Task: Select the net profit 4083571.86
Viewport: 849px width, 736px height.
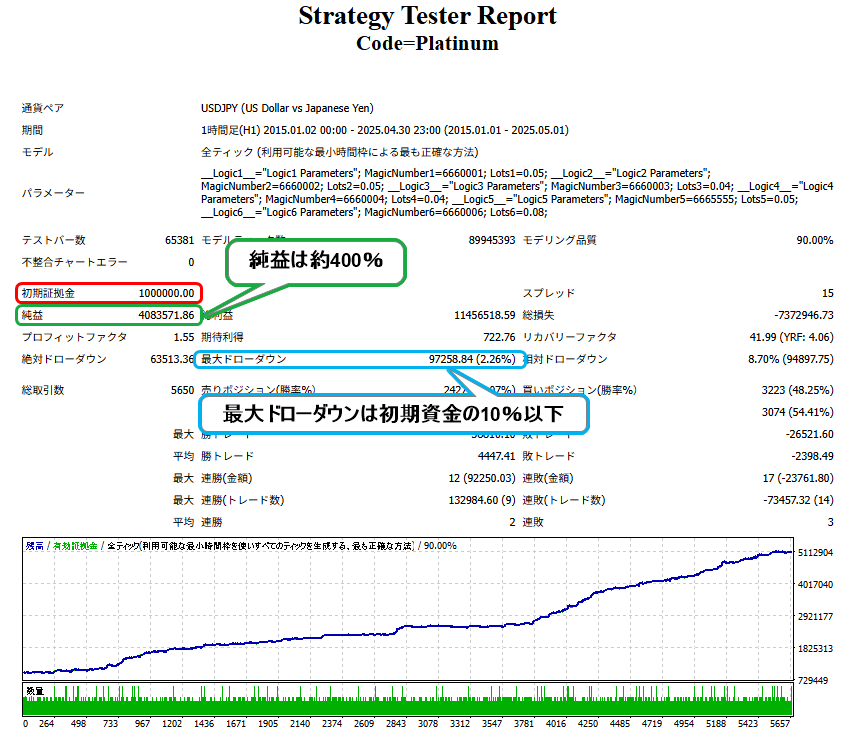Action: (x=166, y=315)
